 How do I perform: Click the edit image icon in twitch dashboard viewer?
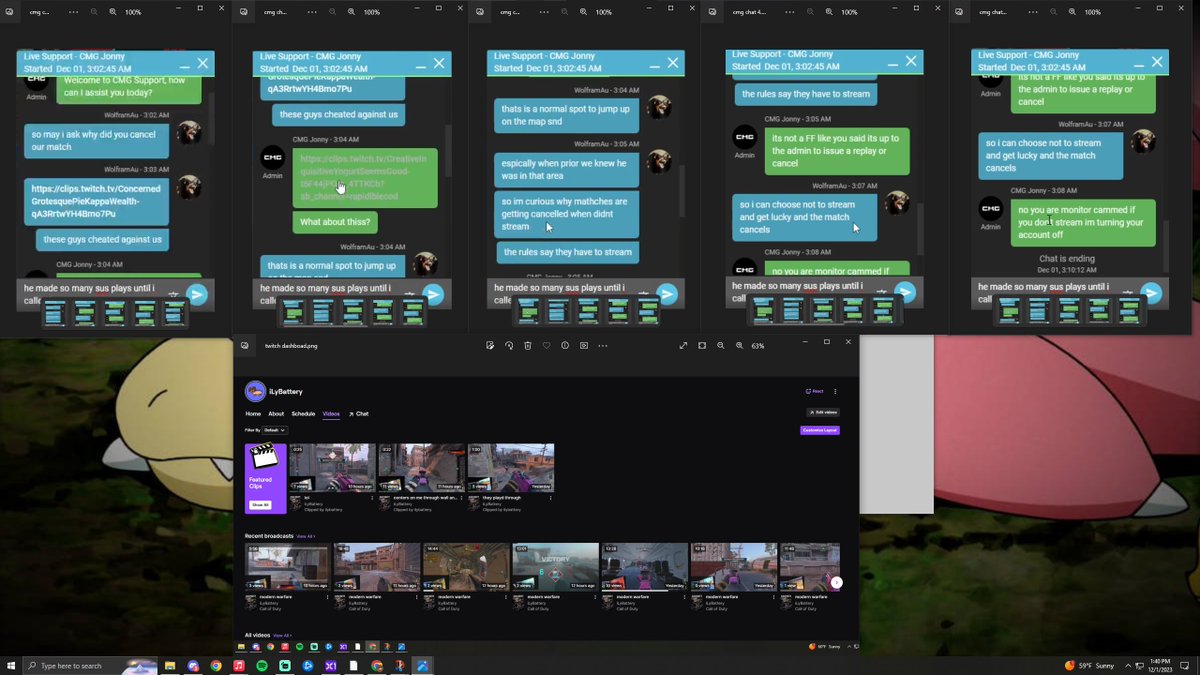490,345
